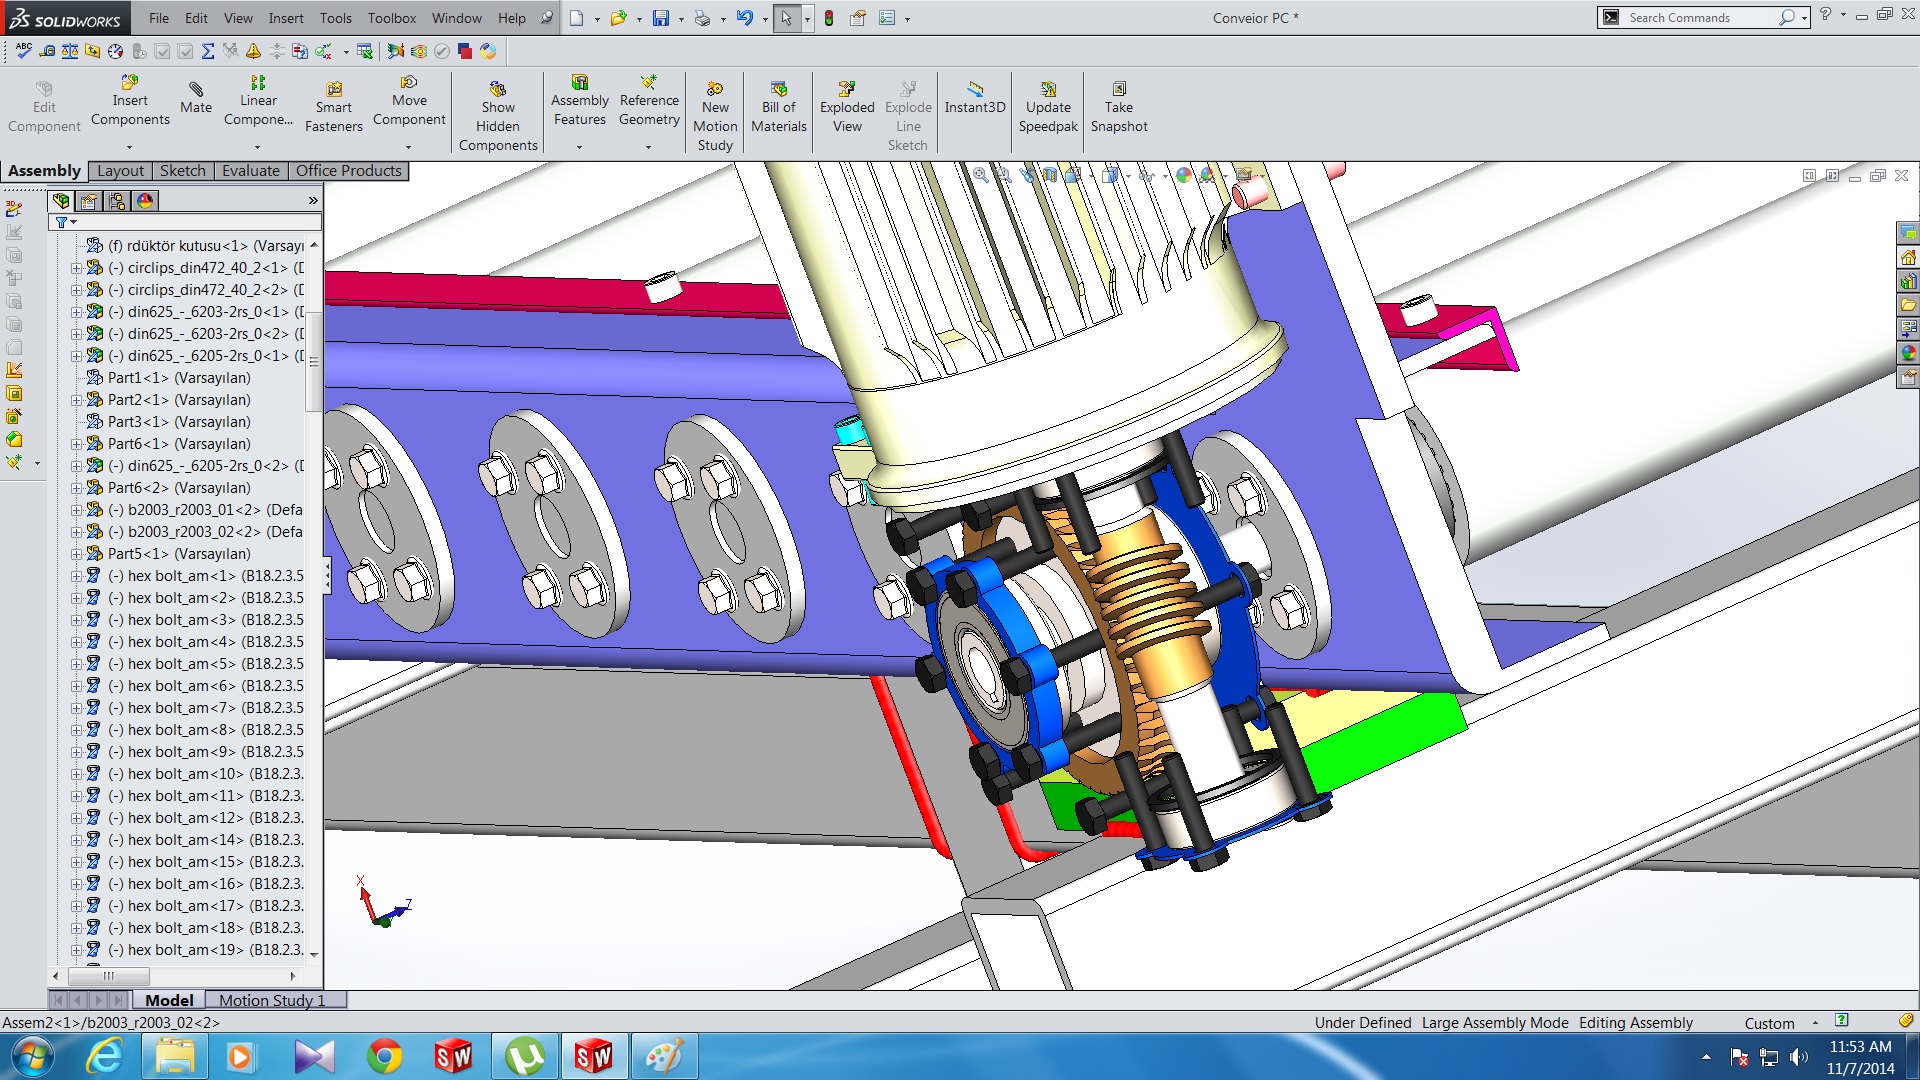Image resolution: width=1920 pixels, height=1080 pixels.
Task: Open the DisplayManager tab icon
Action: tap(145, 201)
